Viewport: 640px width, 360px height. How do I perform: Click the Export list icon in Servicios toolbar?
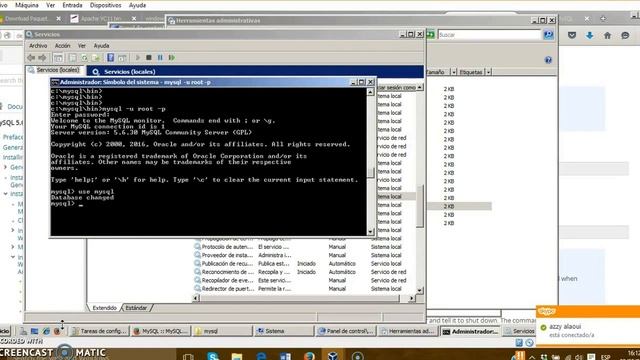(x=96, y=58)
